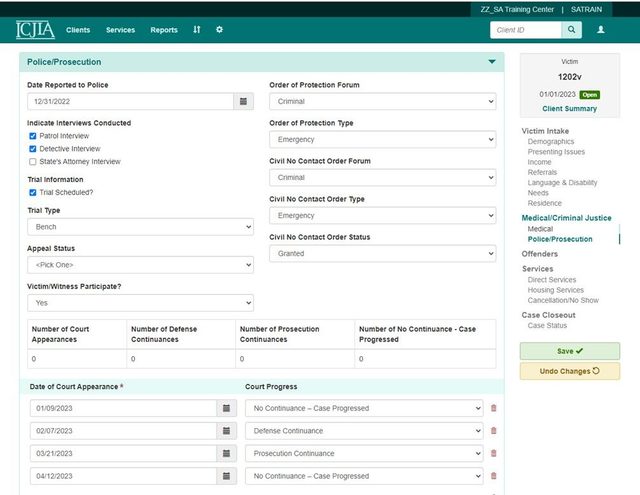
Task: Open calendar for 02/07/2023 court date
Action: (227, 431)
